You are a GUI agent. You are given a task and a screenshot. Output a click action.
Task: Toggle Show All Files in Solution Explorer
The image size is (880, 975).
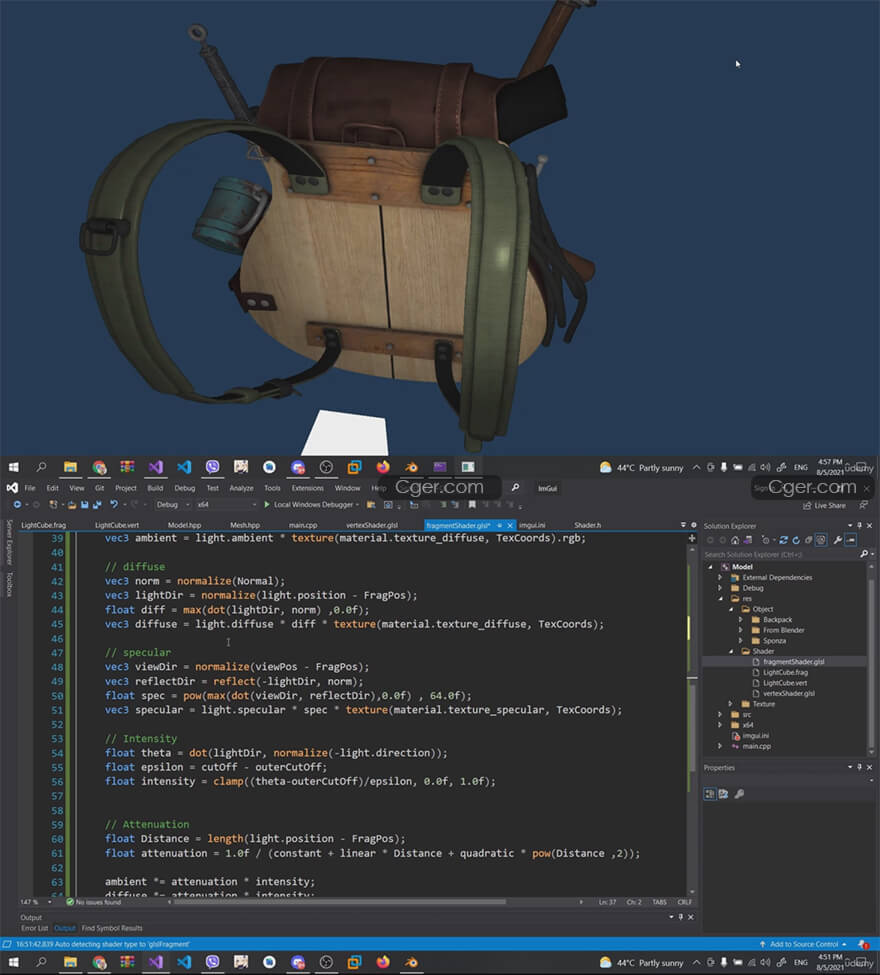(819, 540)
